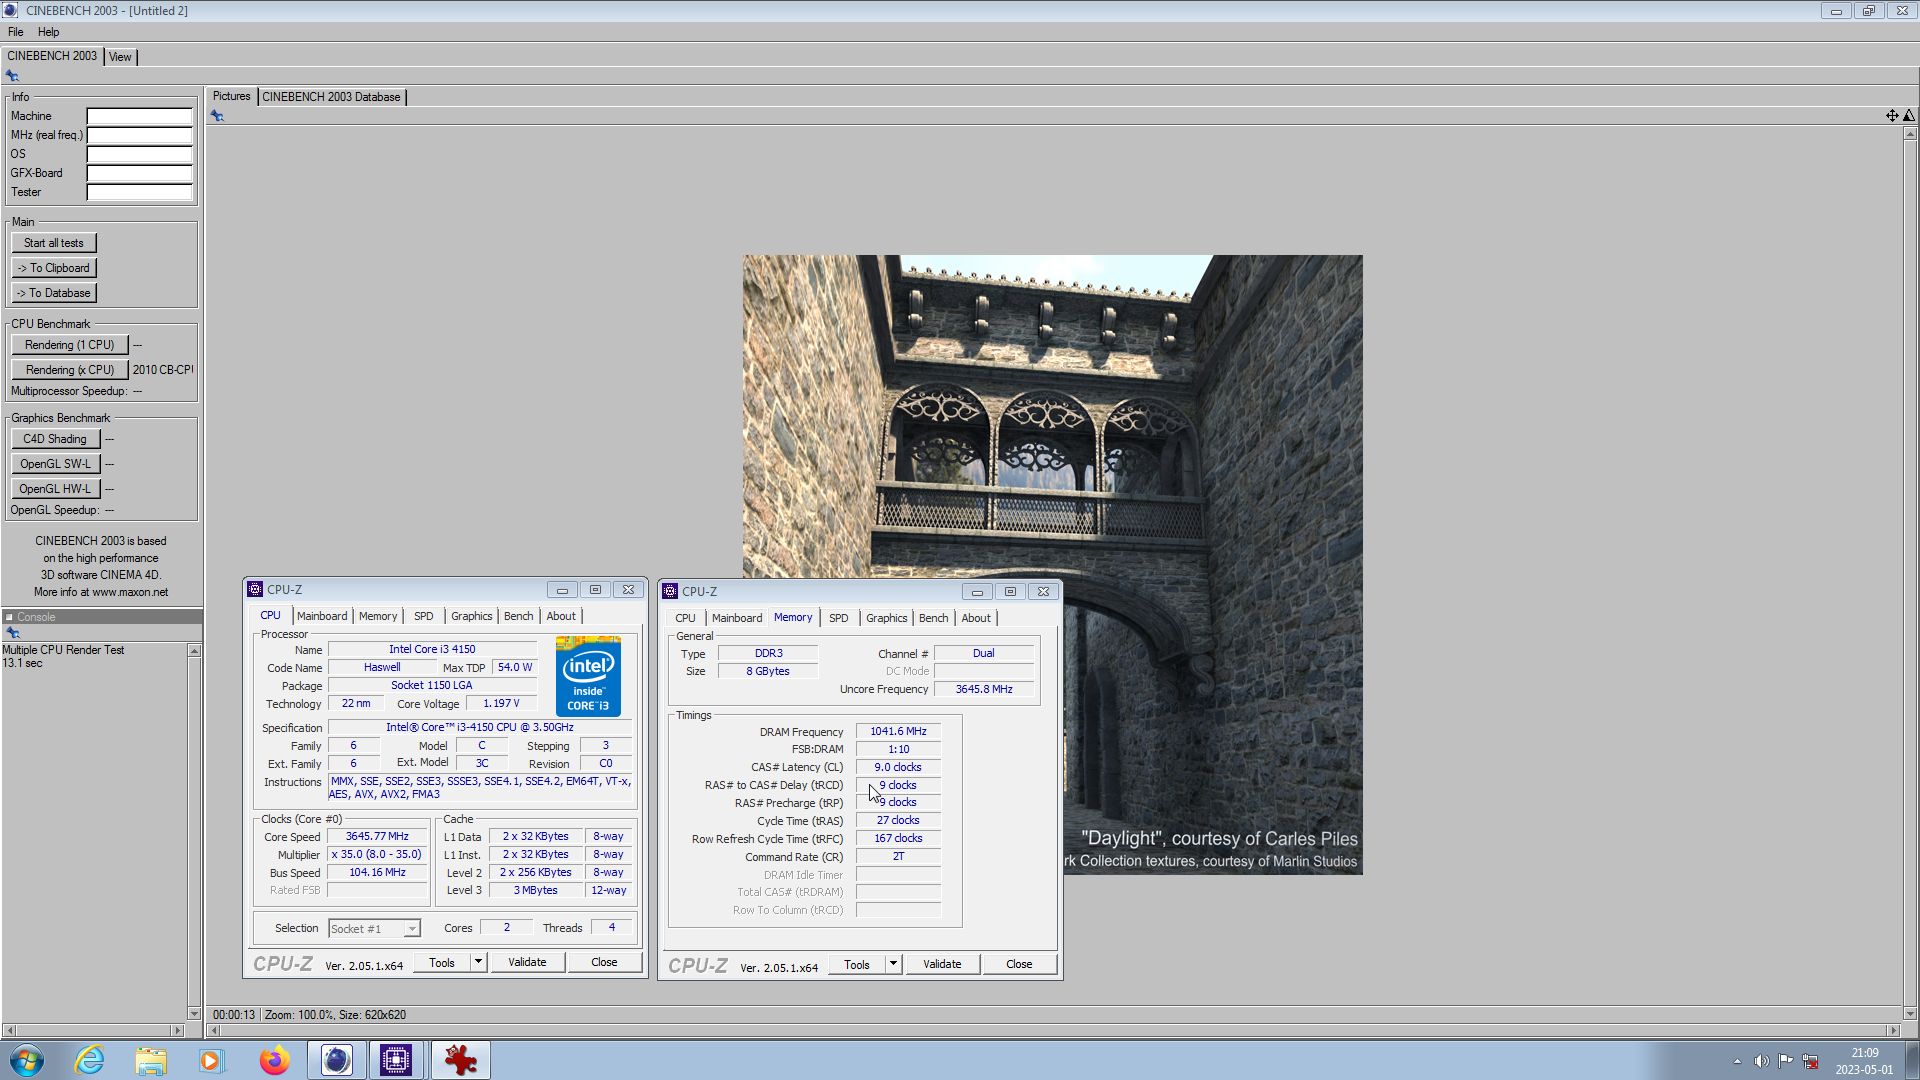Click the 1041.6 MHz DRAM Frequency value
The height and width of the screenshot is (1080, 1920).
point(898,731)
